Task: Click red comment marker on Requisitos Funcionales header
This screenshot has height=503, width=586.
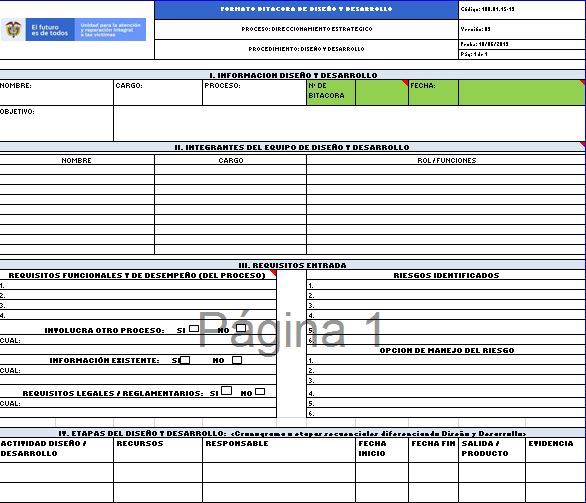Action: [x=274, y=273]
